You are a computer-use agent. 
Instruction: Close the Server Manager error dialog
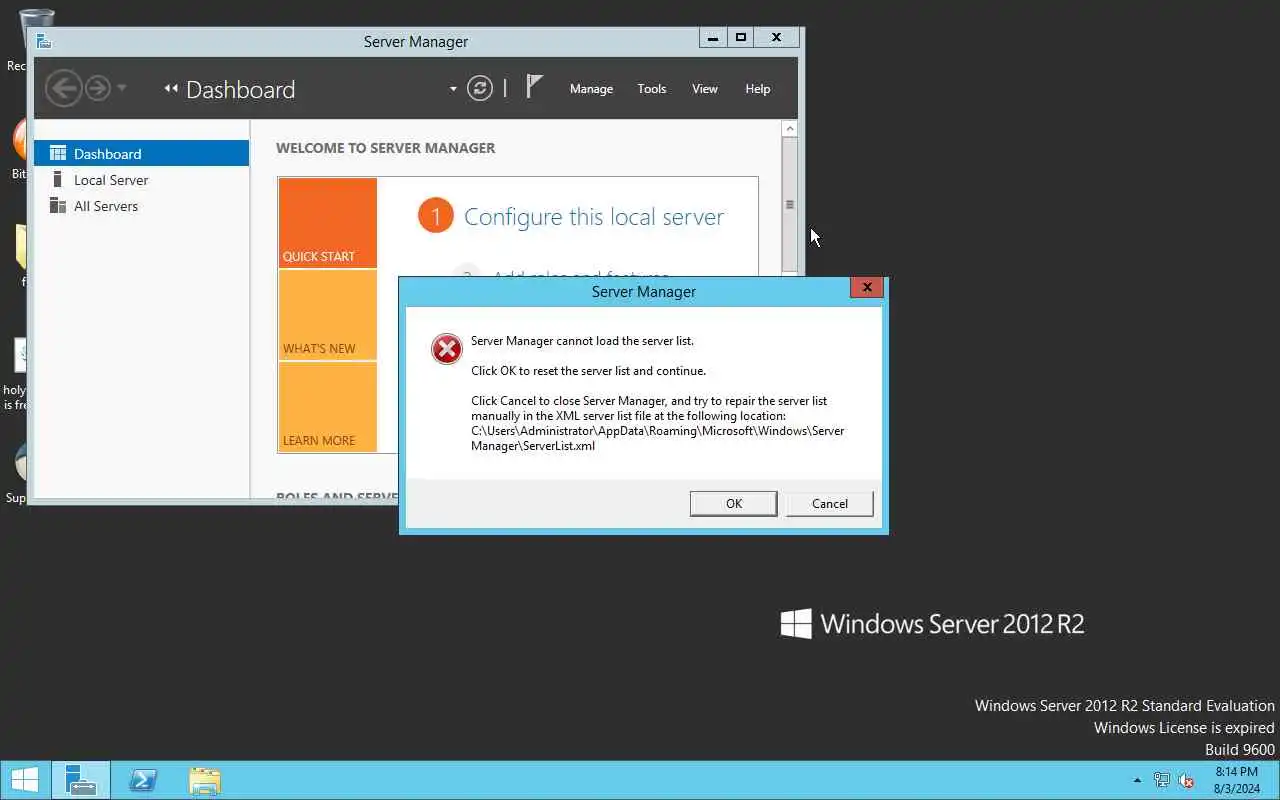coord(867,287)
